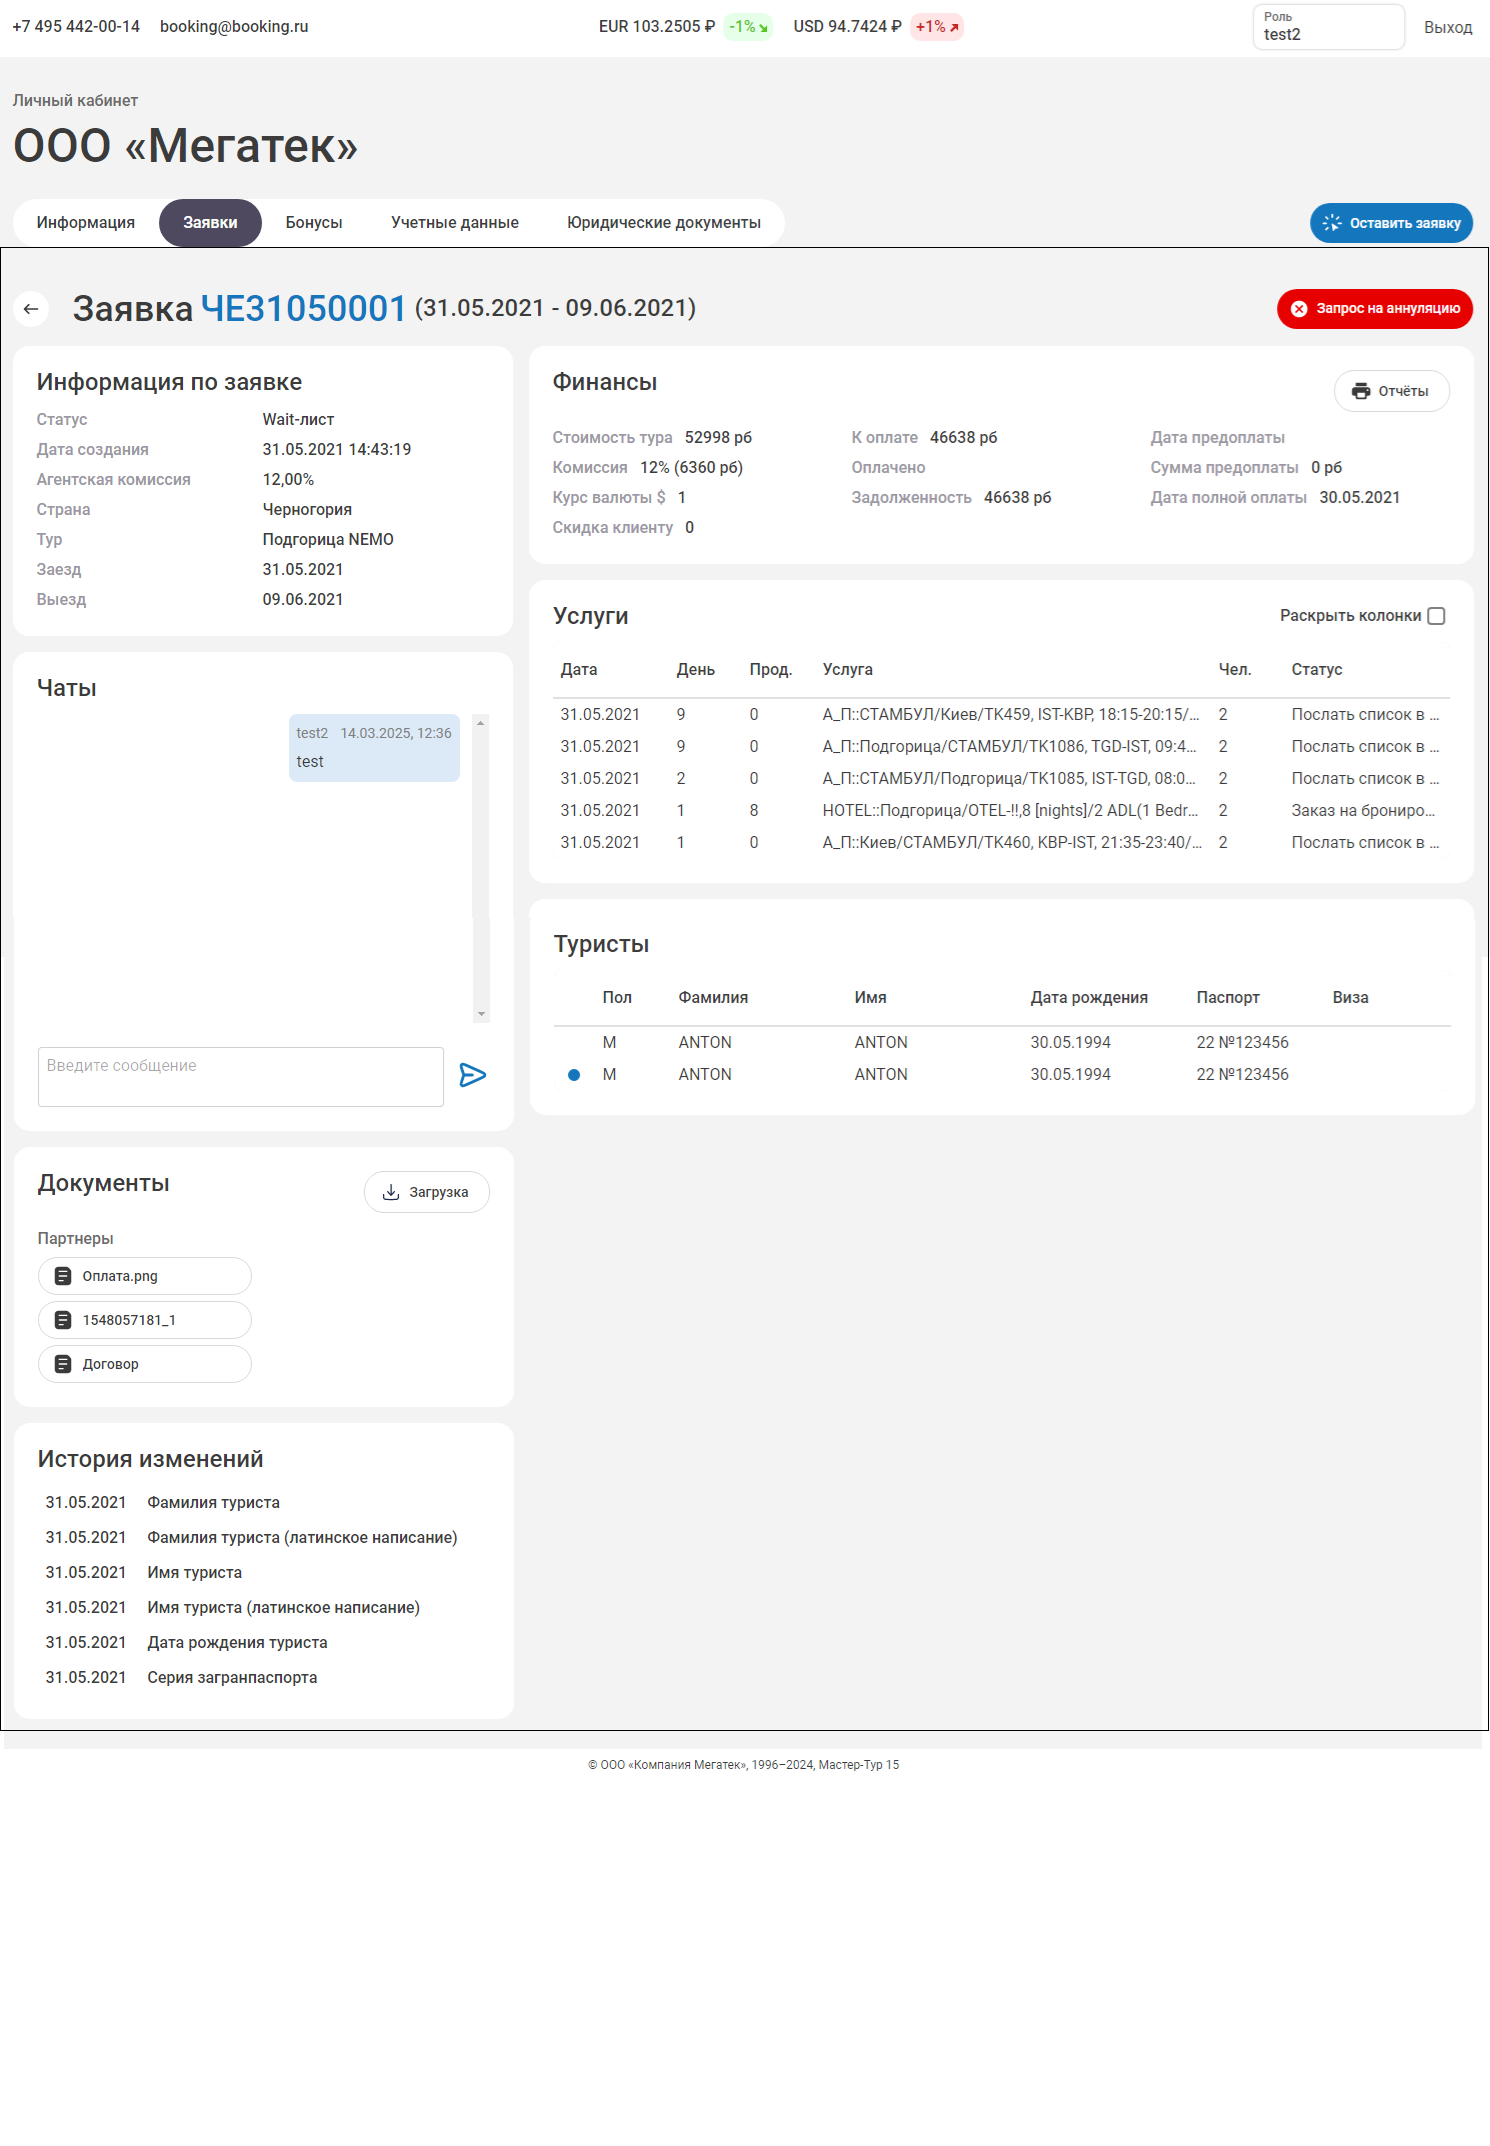Switch to the Информация tab

[86, 223]
